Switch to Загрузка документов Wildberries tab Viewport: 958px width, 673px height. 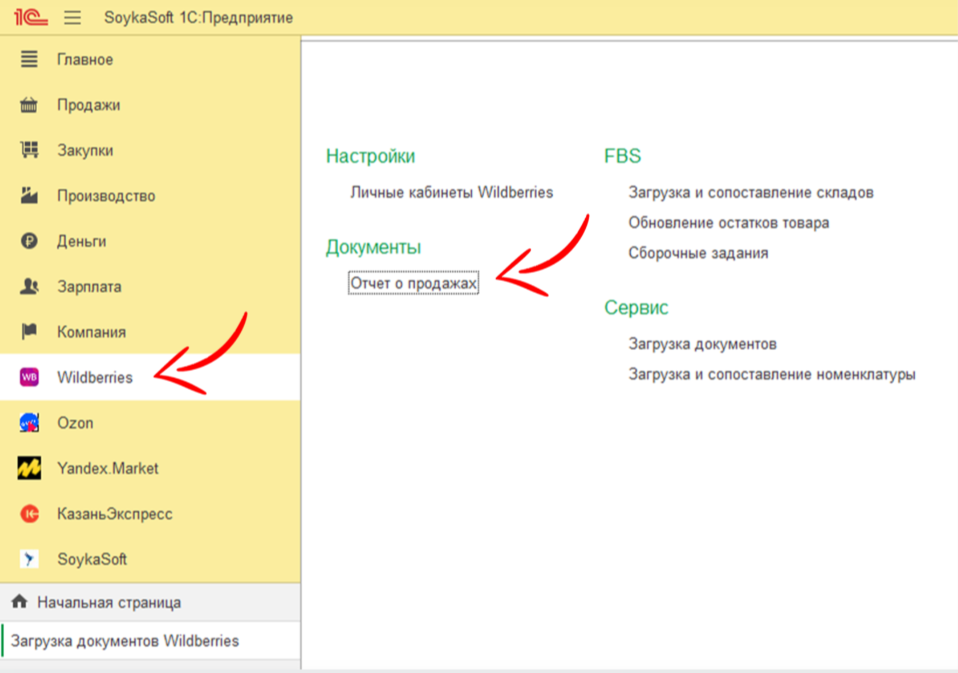[x=125, y=641]
